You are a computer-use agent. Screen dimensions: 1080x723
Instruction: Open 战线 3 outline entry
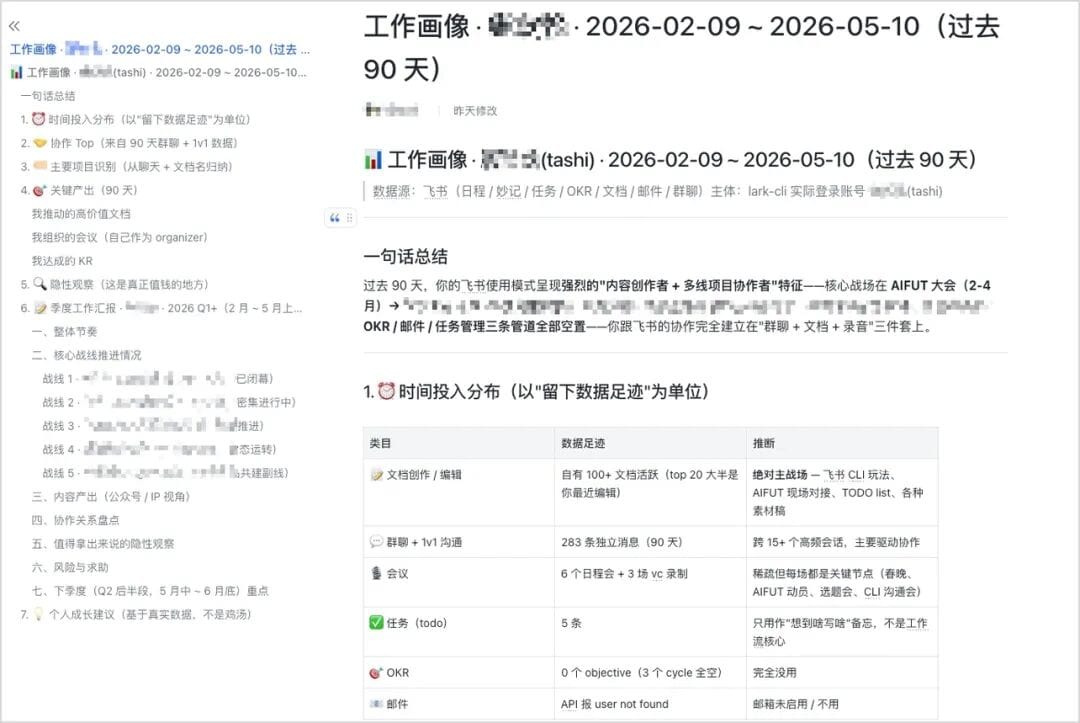click(154, 426)
